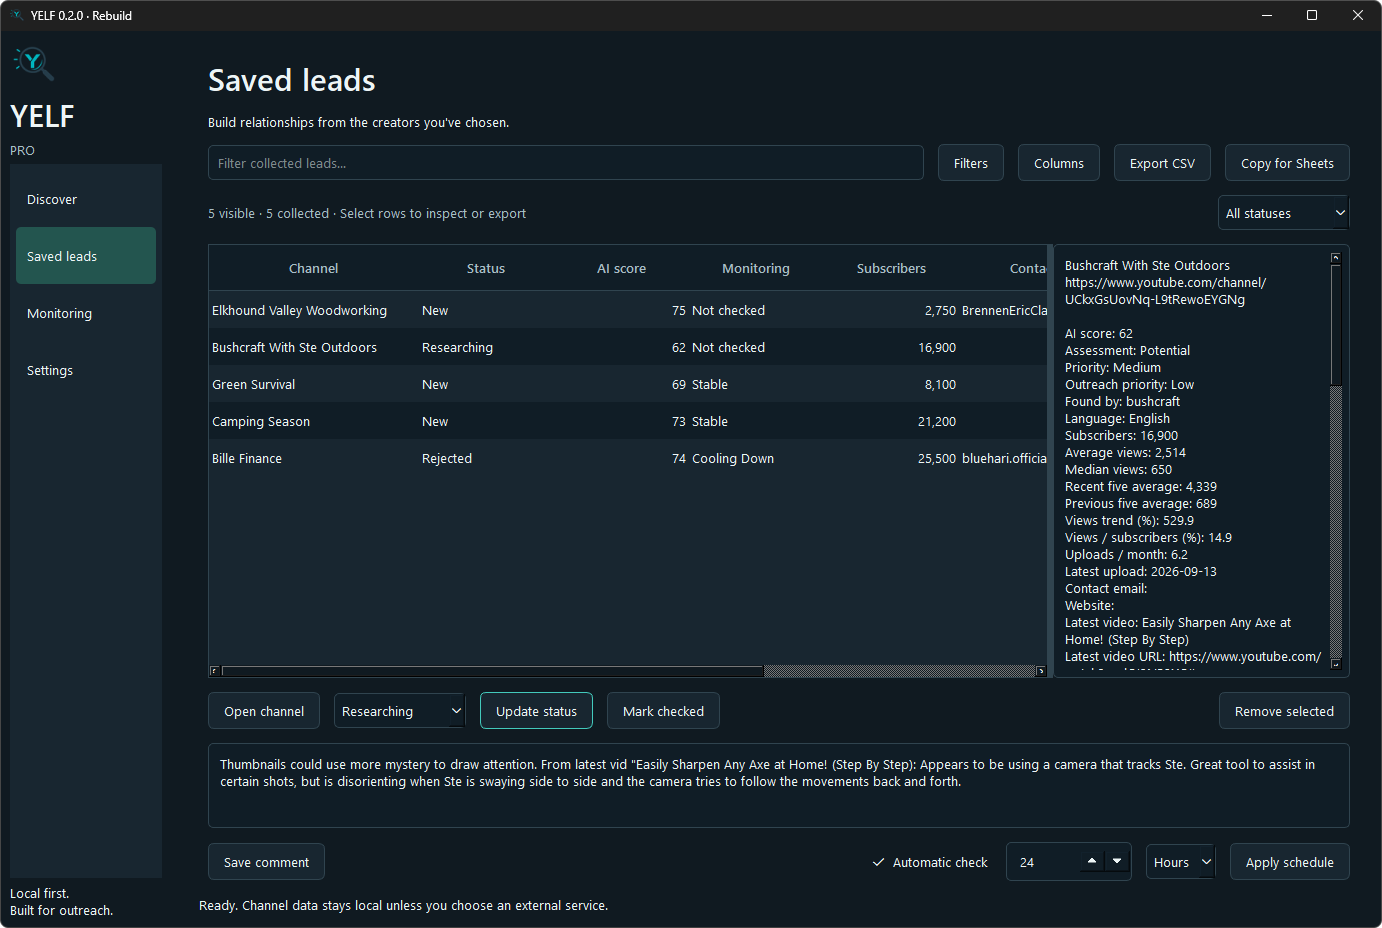Viewport: 1382px width, 928px height.
Task: Click the Open channel button
Action: coord(264,711)
